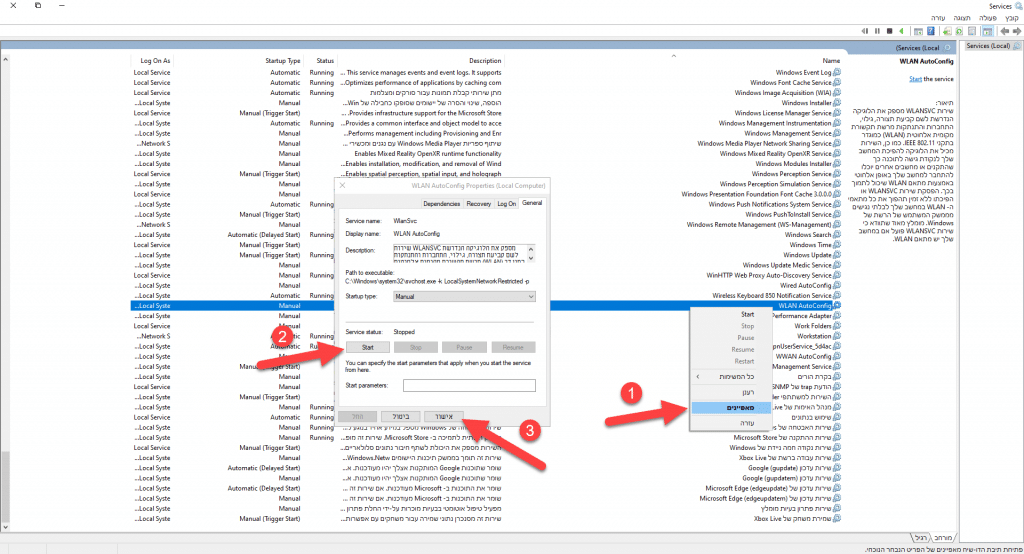Click the Description box scroll-up arrow in dialog

[531, 248]
